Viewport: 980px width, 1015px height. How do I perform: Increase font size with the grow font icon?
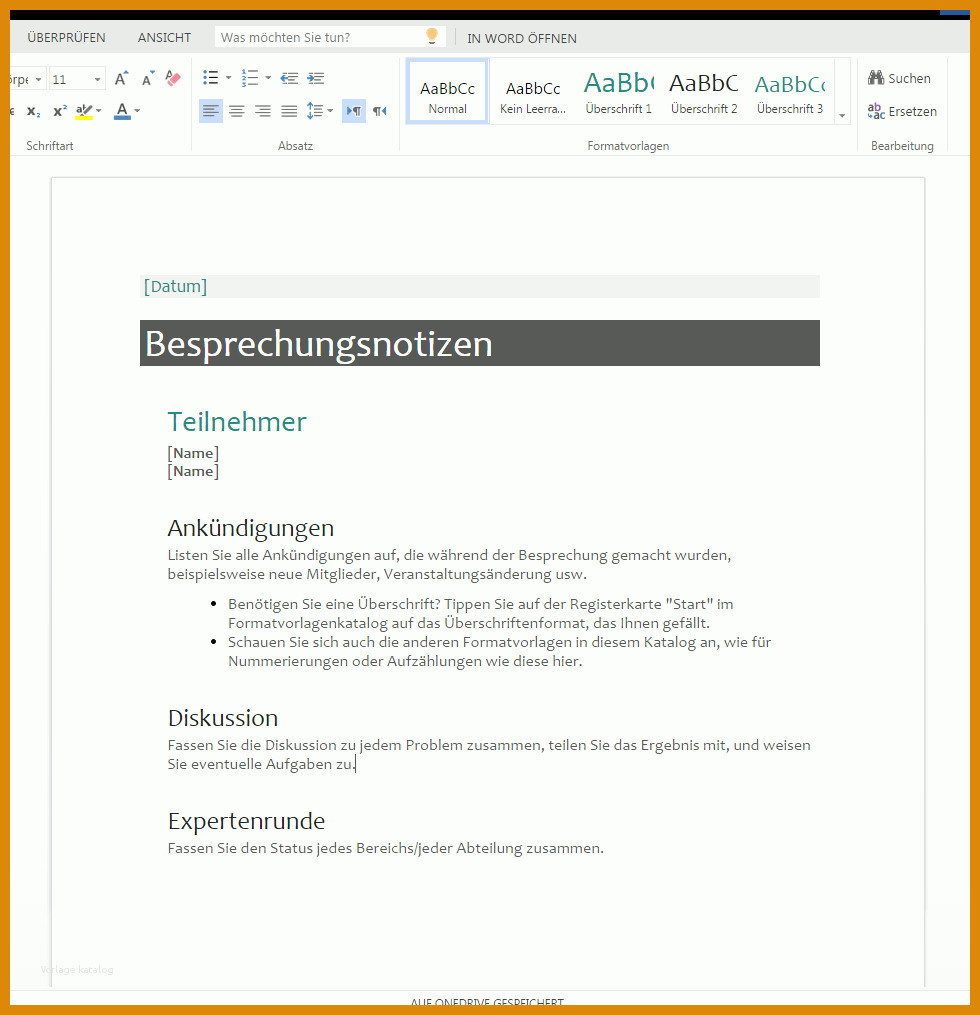pos(121,78)
